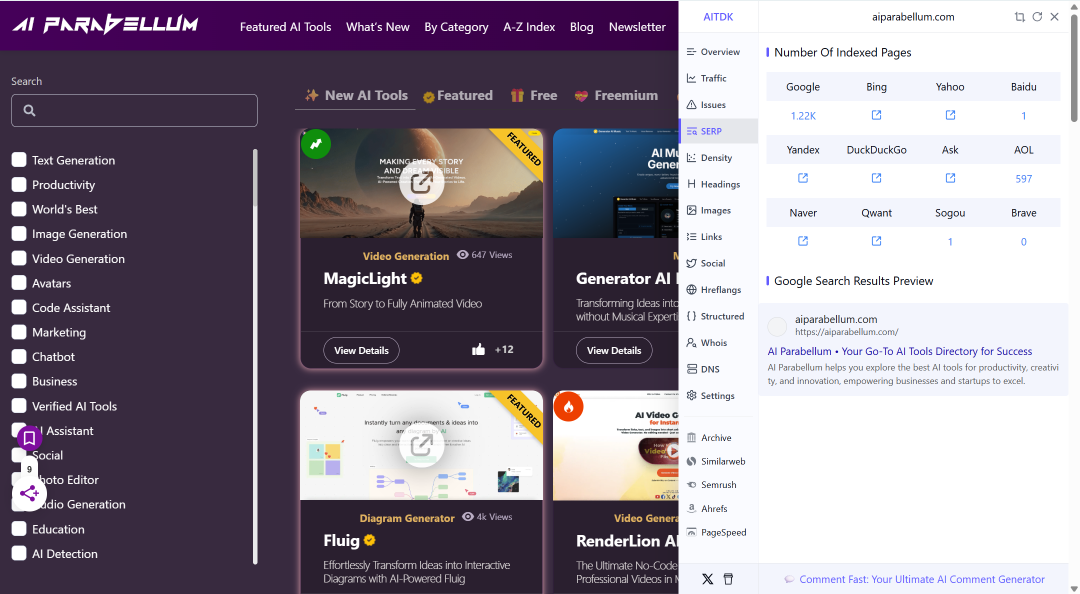Image resolution: width=1080 pixels, height=594 pixels.
Task: Switch to the Featured tab
Action: (458, 95)
